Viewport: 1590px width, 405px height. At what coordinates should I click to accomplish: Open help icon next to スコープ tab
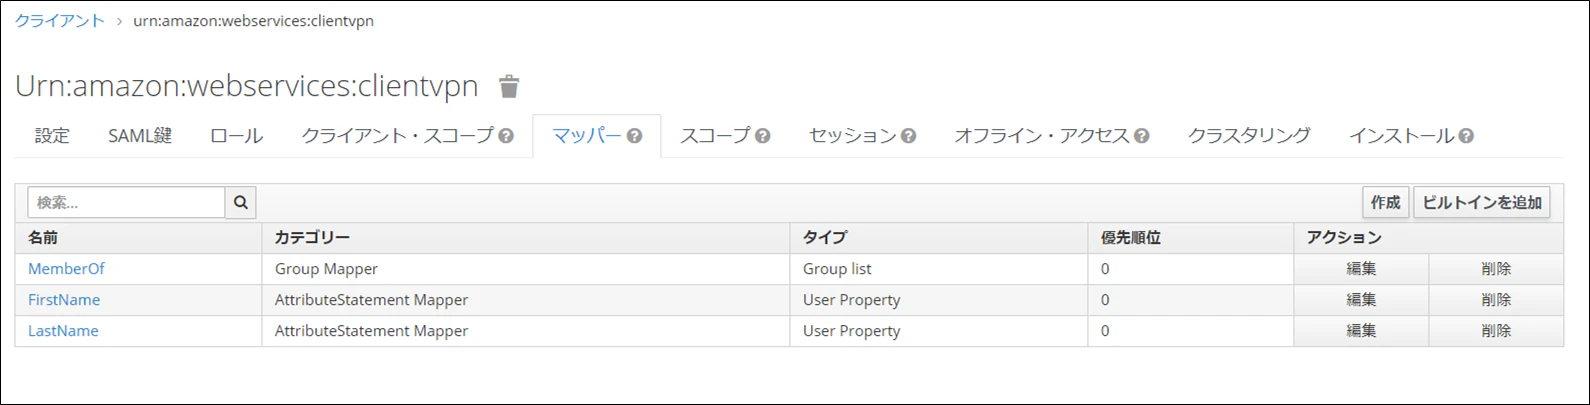tap(763, 136)
